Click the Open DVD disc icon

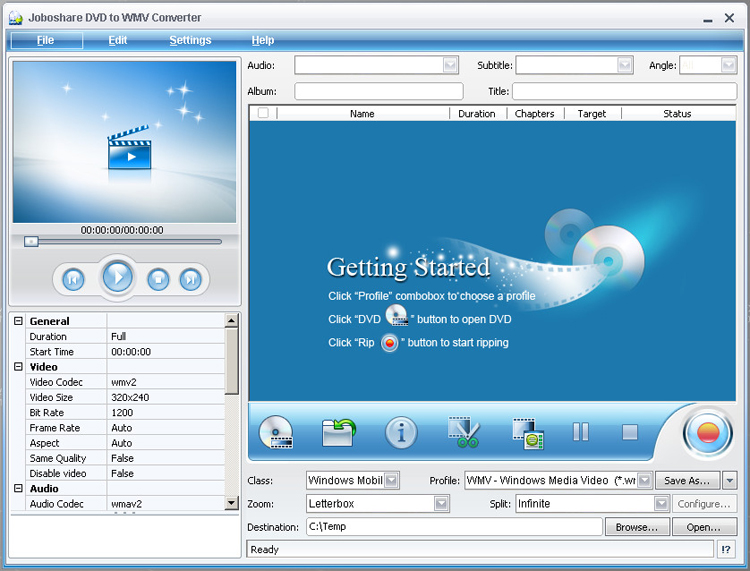[x=276, y=432]
